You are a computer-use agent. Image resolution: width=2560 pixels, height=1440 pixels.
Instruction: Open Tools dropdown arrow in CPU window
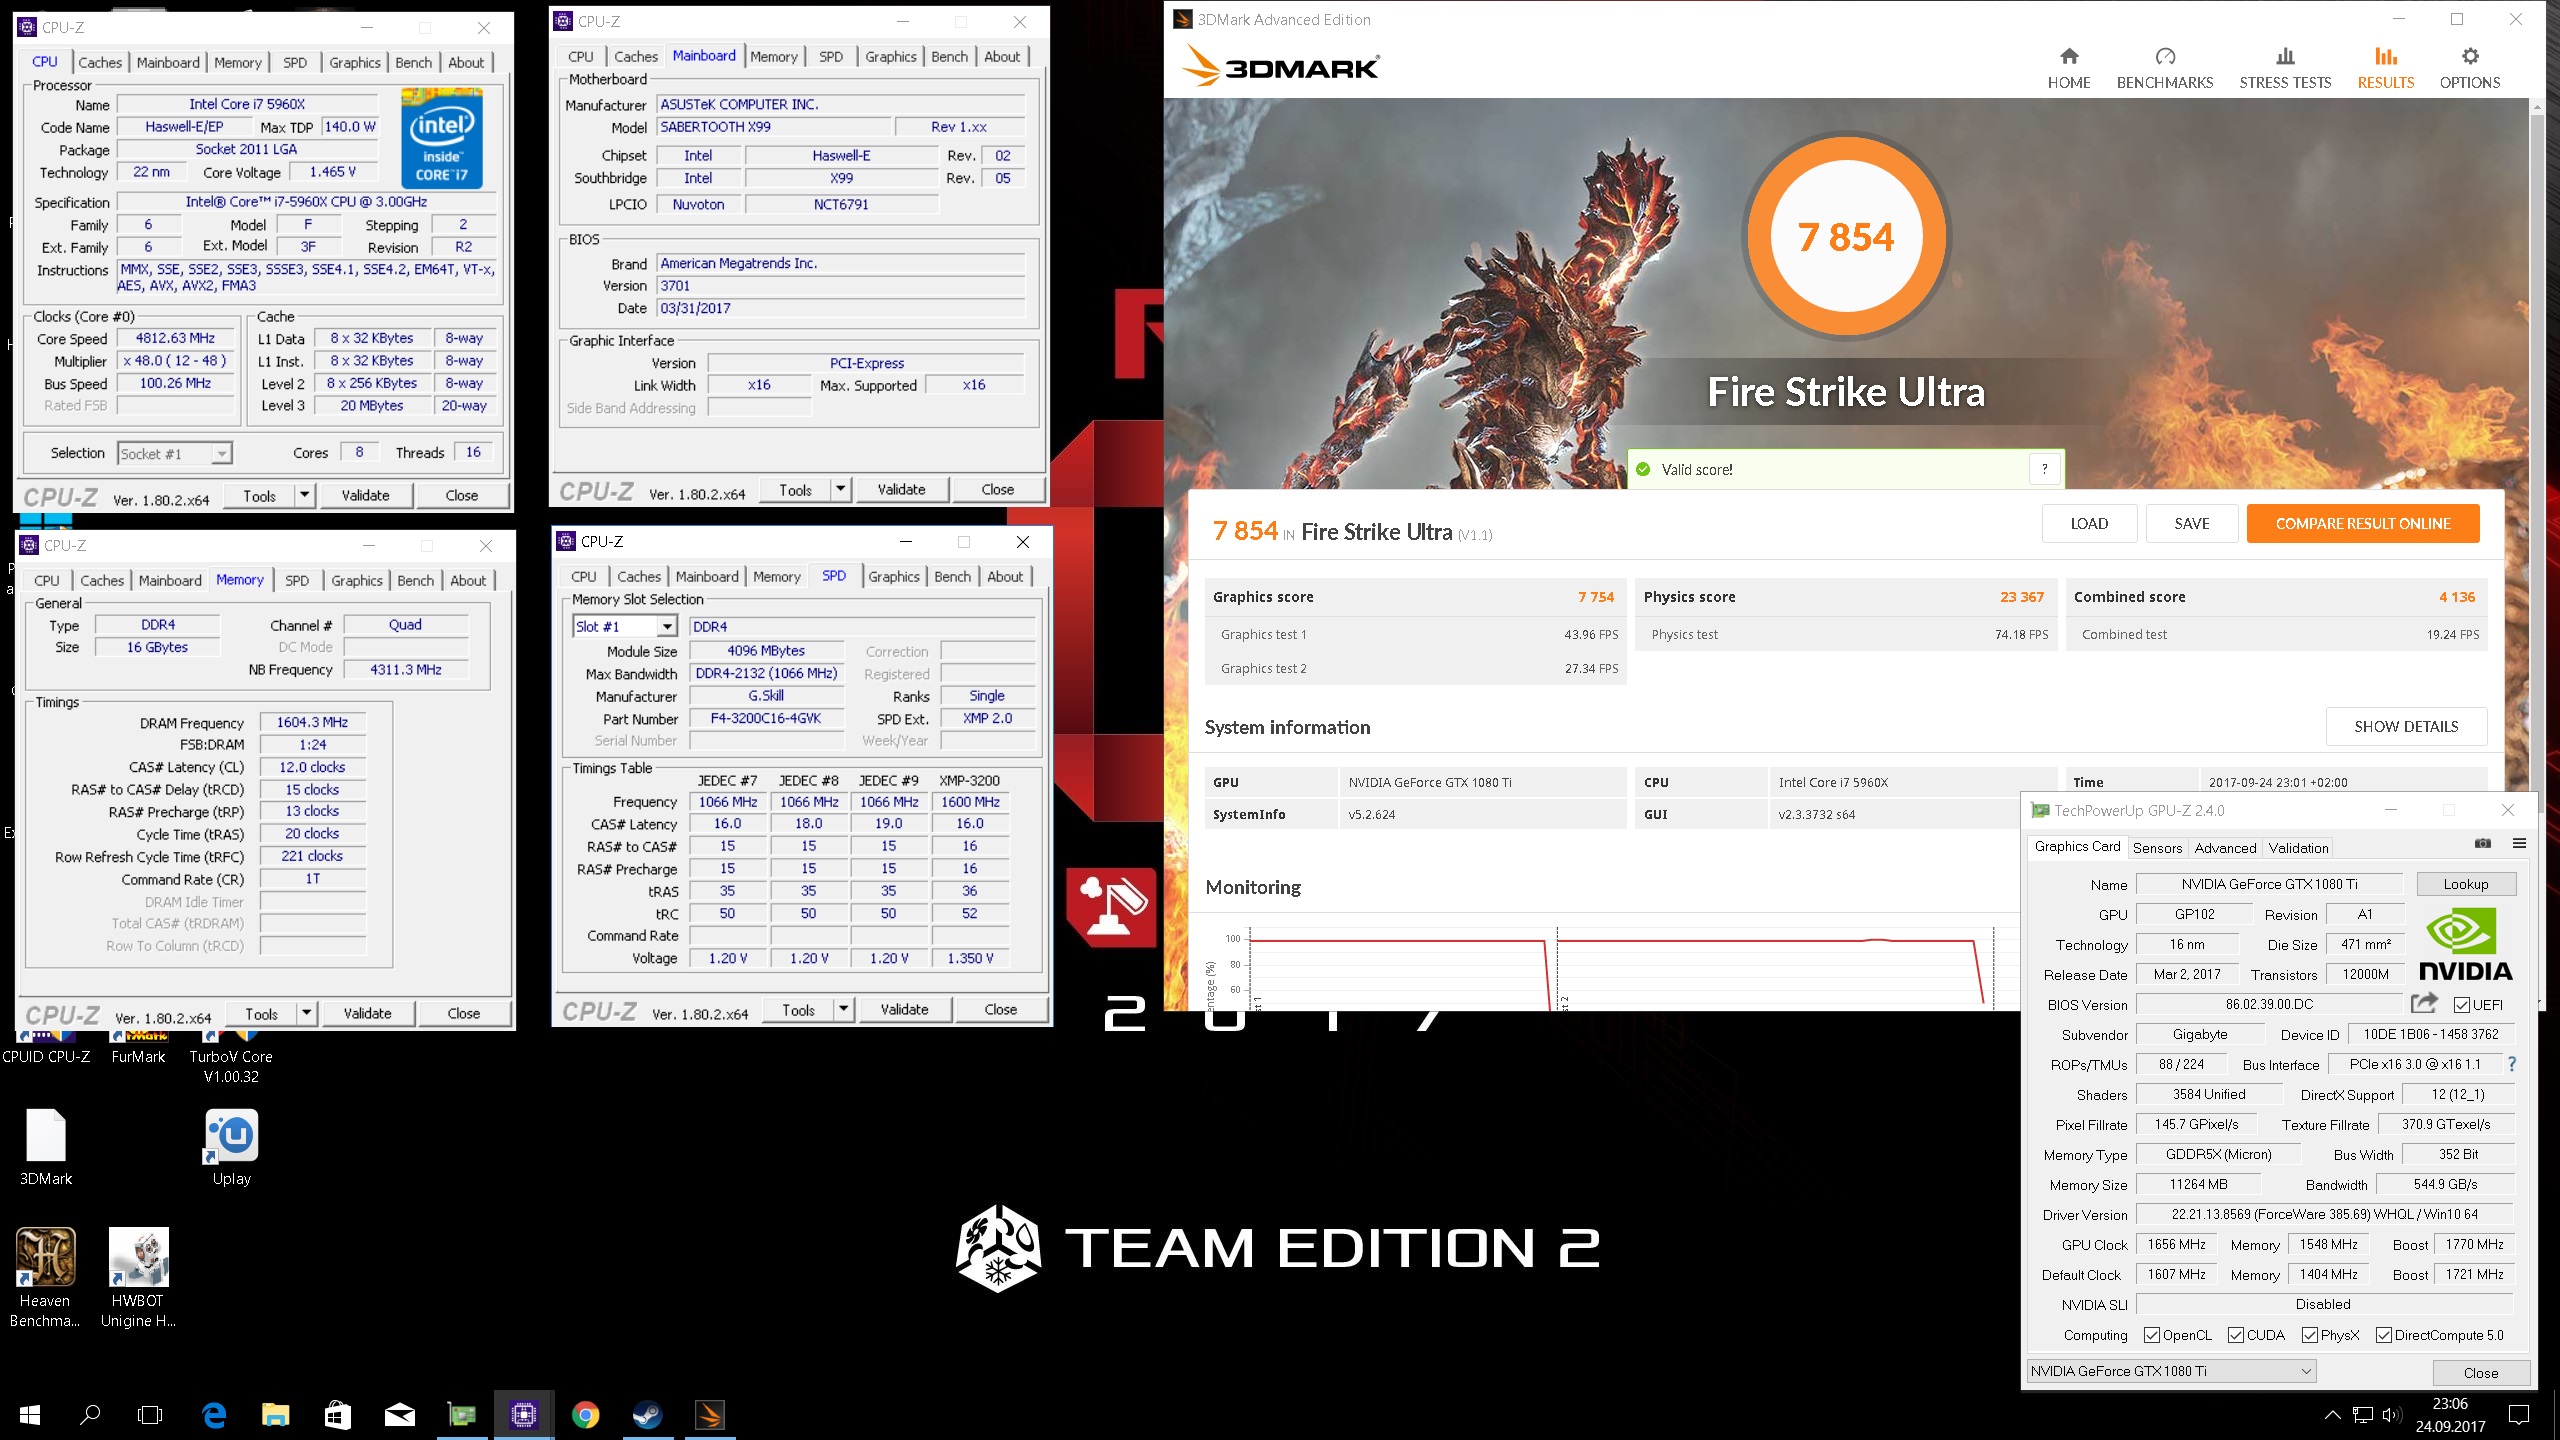coord(305,495)
